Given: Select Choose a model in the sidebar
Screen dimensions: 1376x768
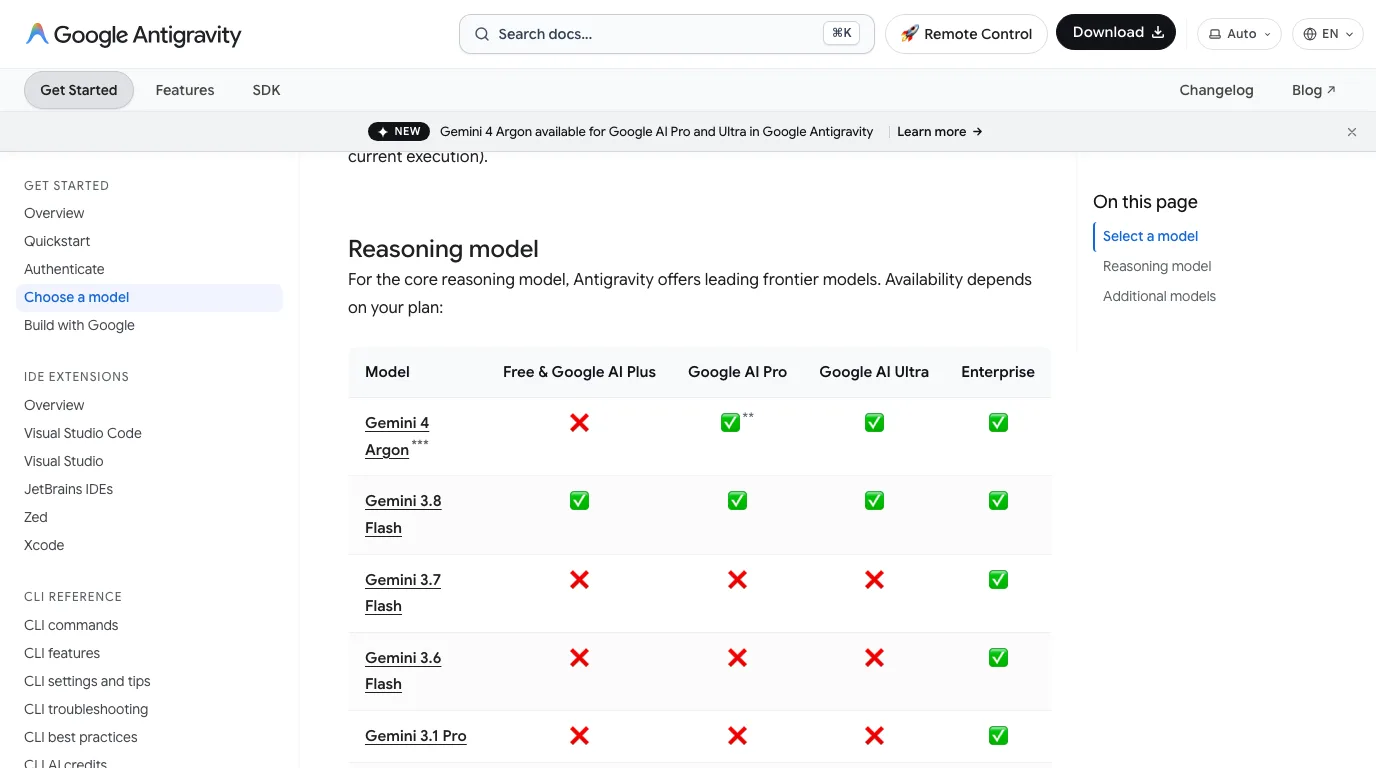Looking at the screenshot, I should coord(149,297).
